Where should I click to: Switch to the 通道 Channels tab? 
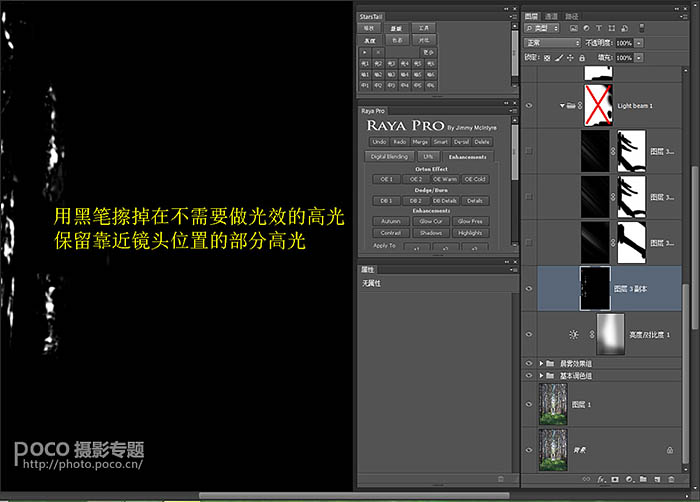(551, 17)
